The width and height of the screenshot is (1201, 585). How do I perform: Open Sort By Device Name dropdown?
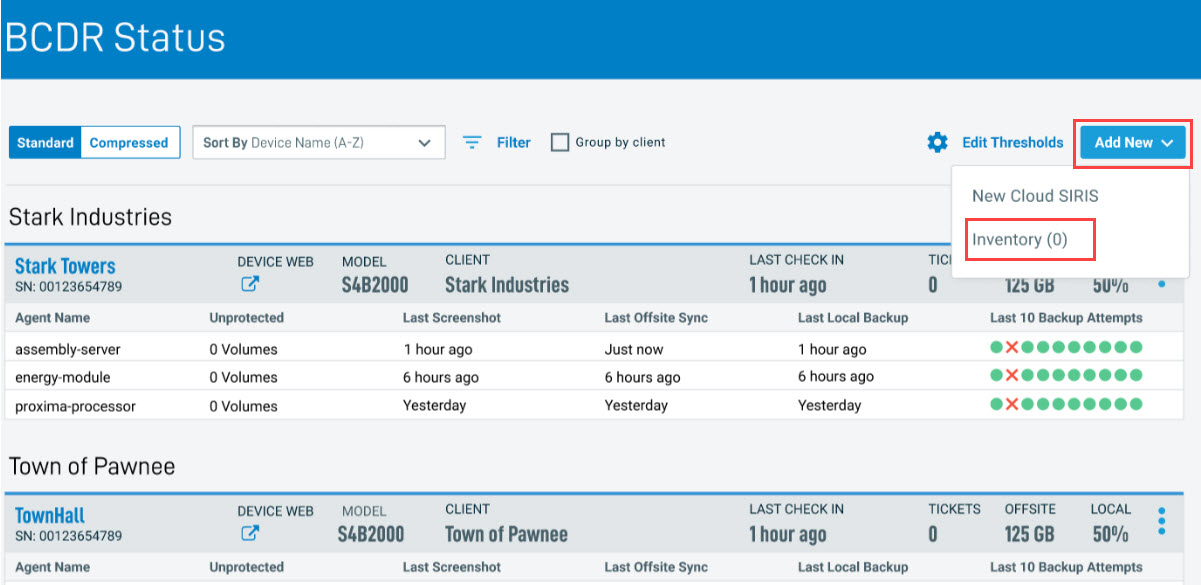318,142
